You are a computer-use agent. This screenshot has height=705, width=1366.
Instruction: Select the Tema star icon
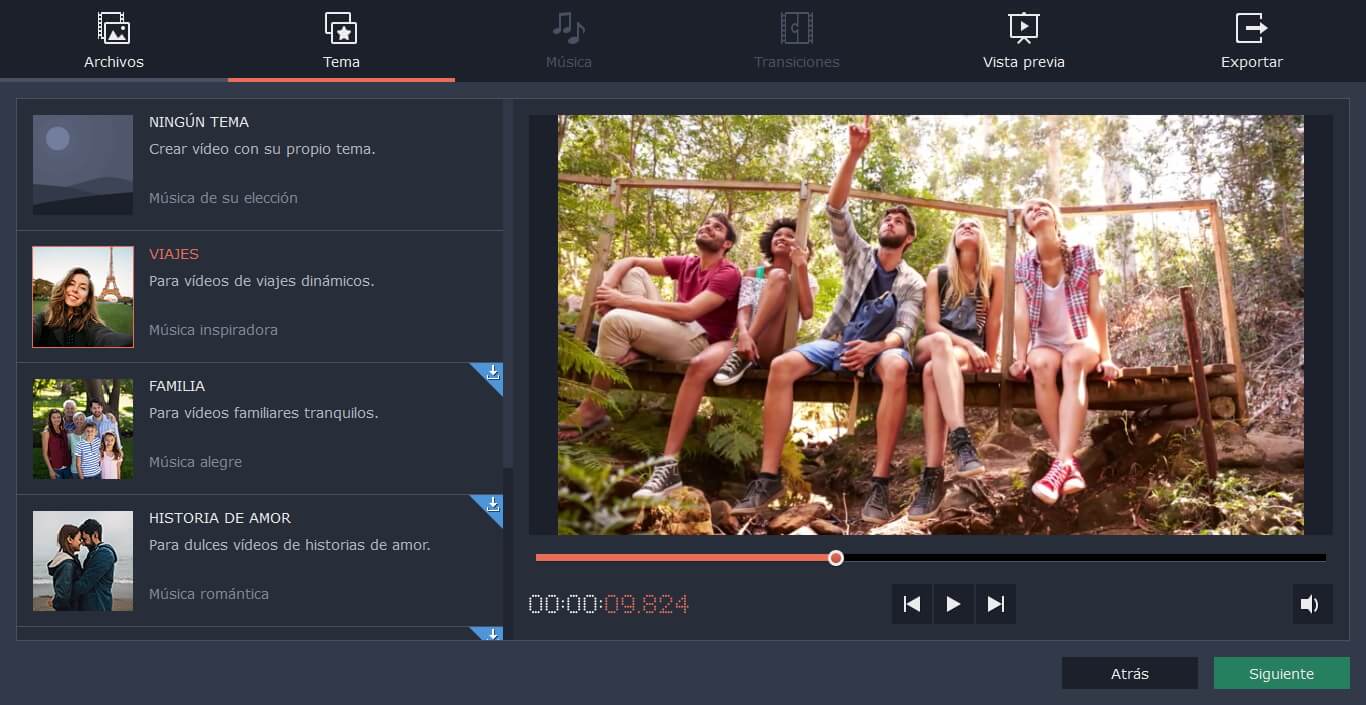click(x=341, y=27)
